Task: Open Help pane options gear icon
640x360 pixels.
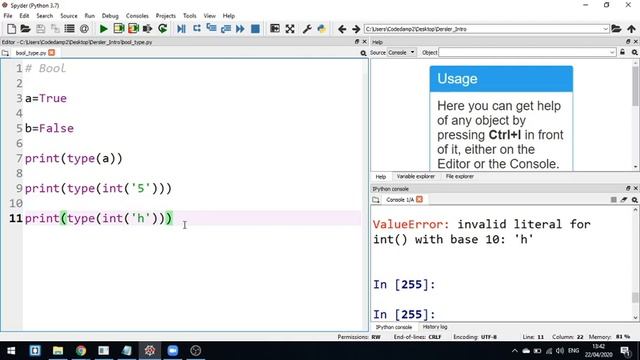Action: click(x=635, y=52)
